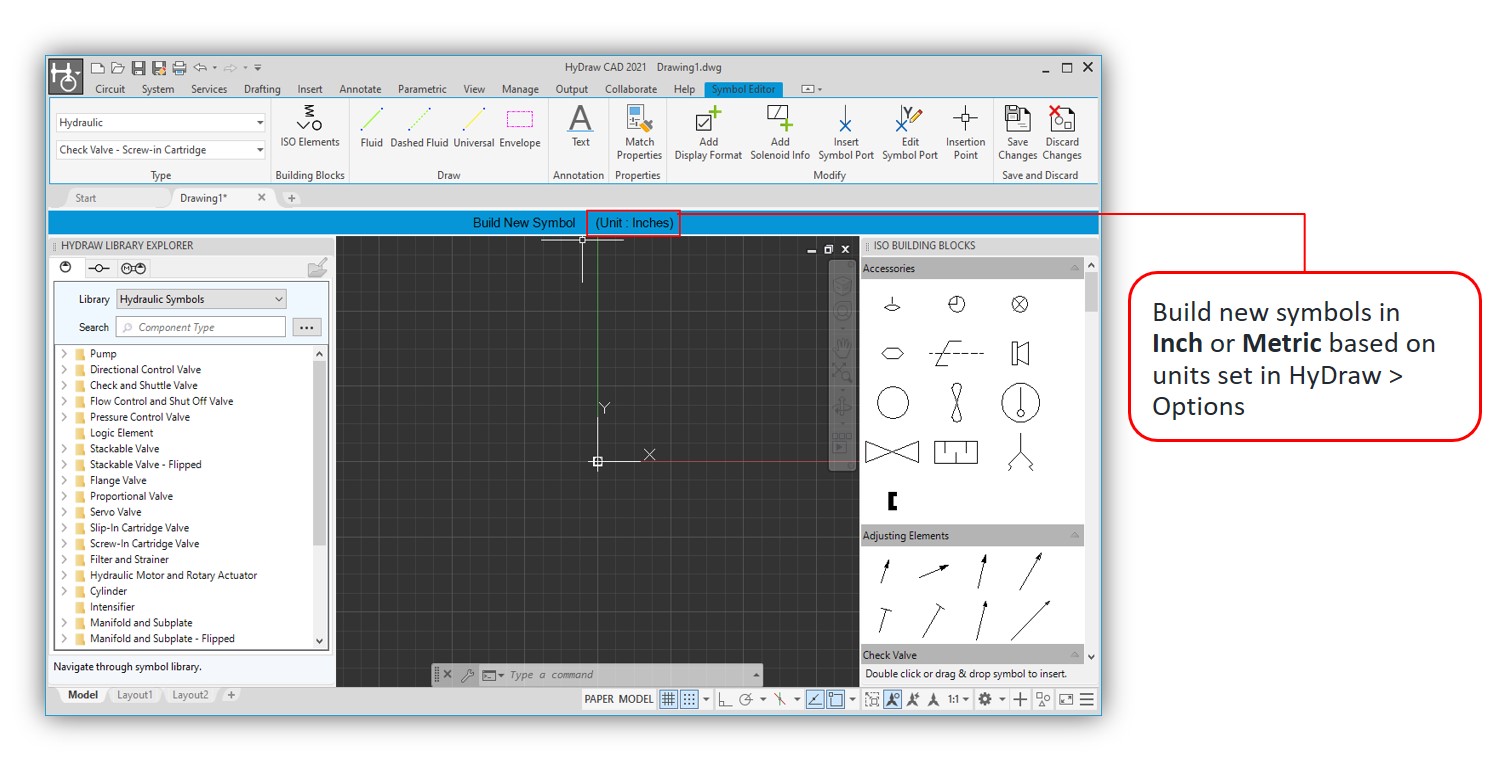
Task: Toggle the 2D object snap
Action: 835,699
